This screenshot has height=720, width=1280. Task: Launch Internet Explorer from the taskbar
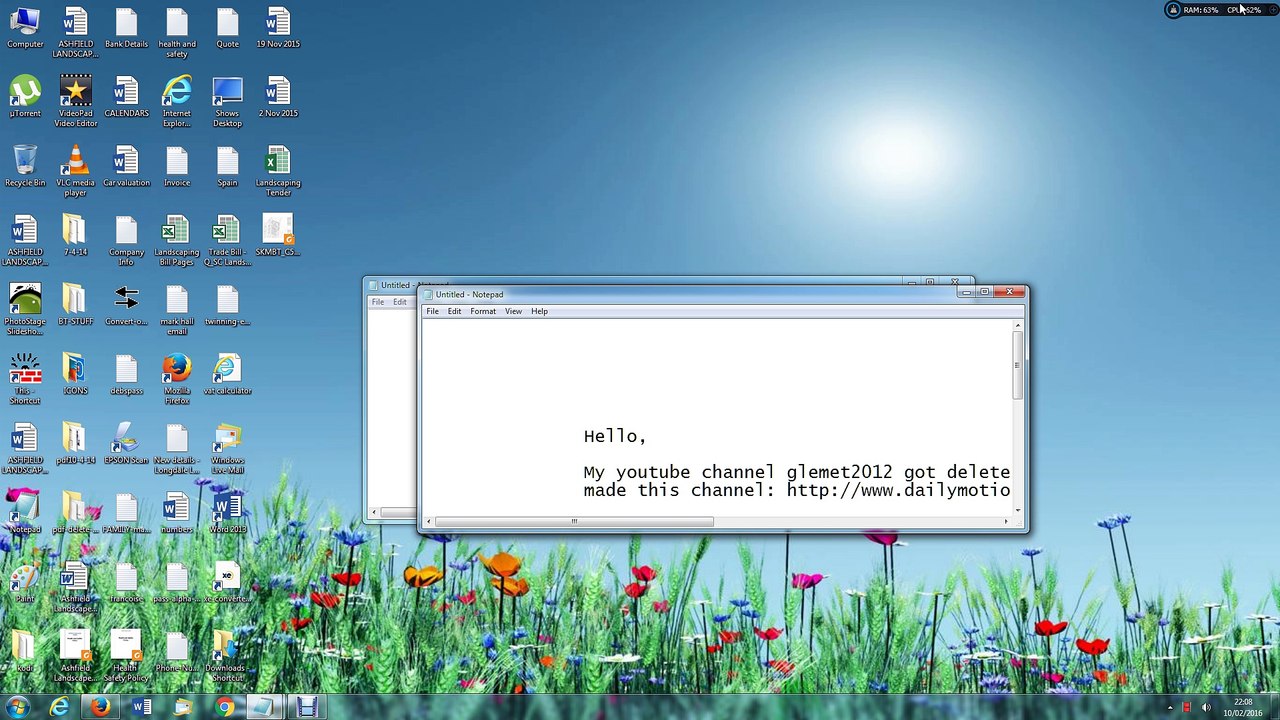pos(60,707)
